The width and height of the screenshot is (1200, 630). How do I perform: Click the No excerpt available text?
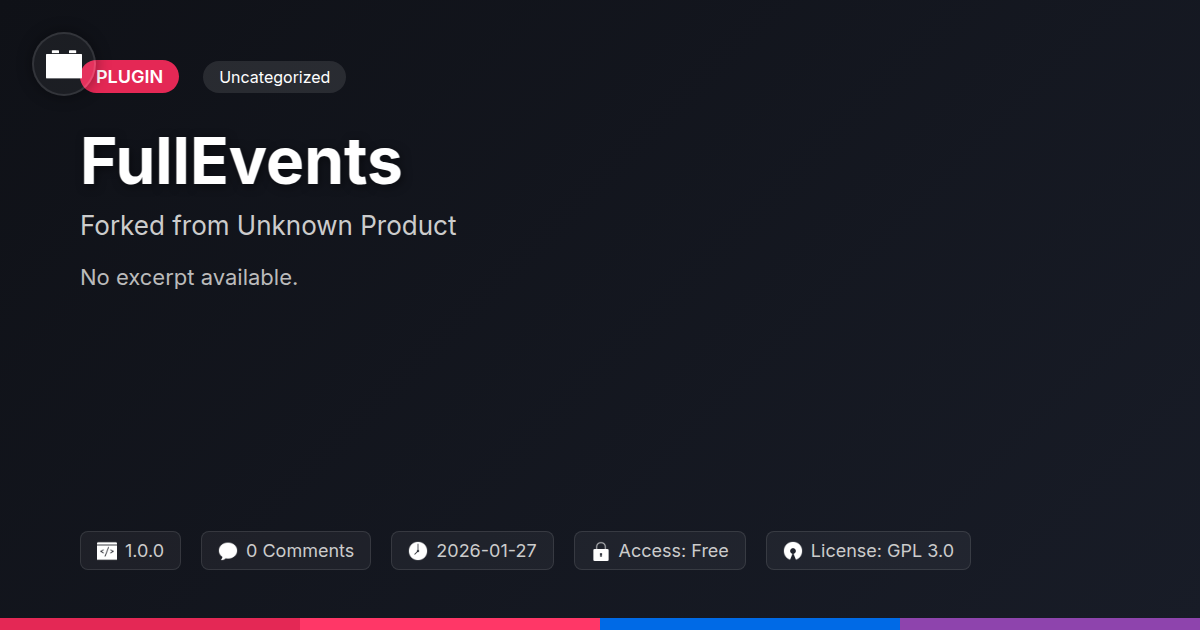(189, 277)
